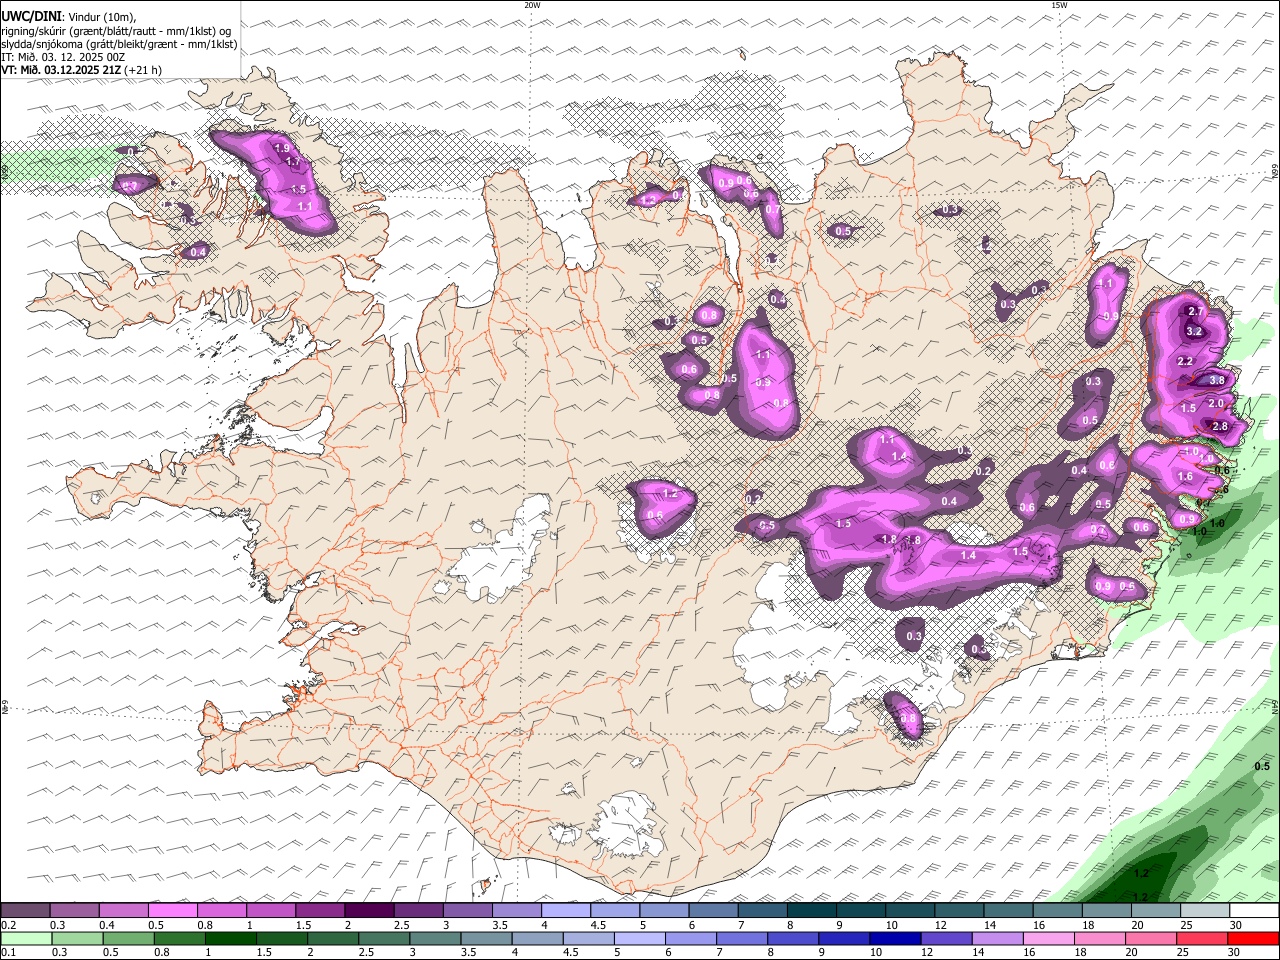
Task: Pick the top-row legend swatch above 0.2
Action: (25, 911)
